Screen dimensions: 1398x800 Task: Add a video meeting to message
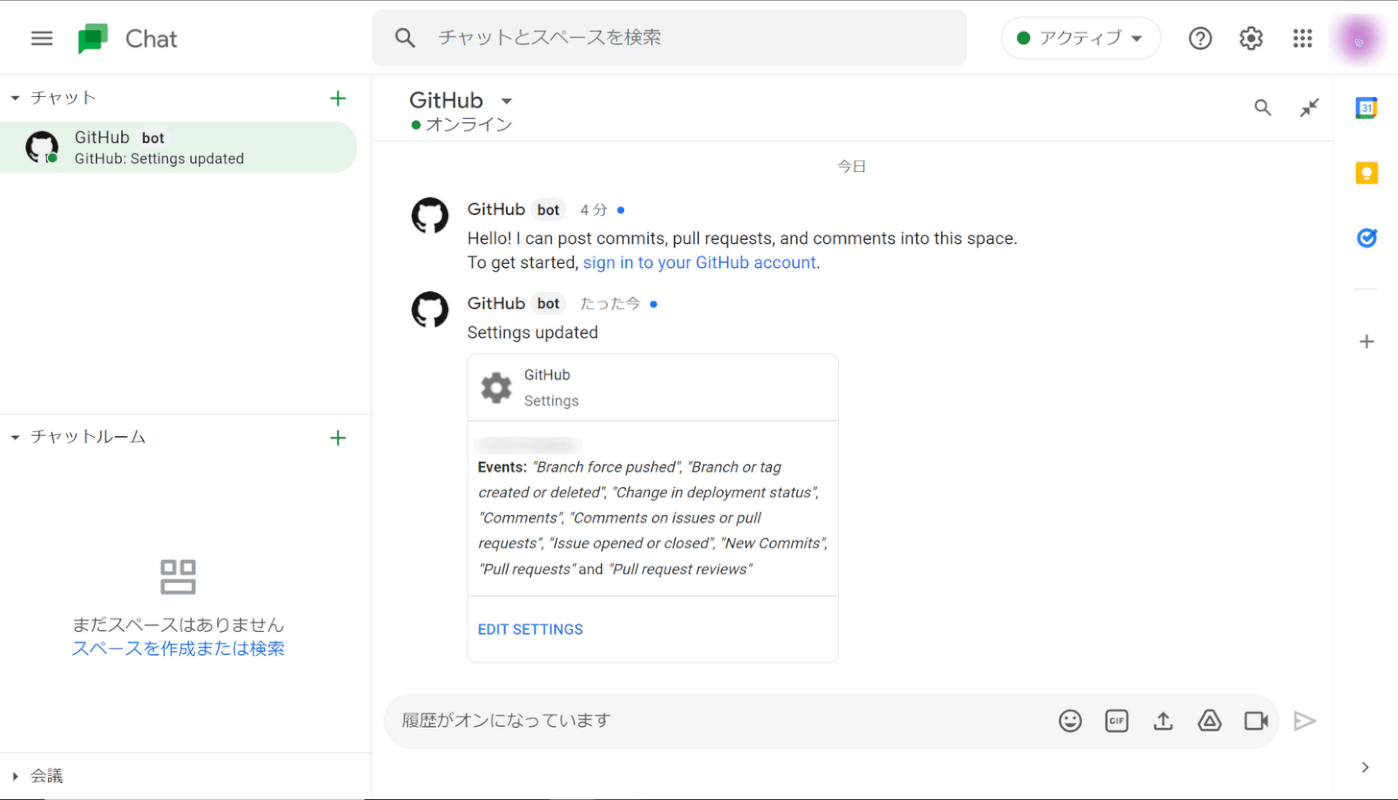tap(1256, 721)
